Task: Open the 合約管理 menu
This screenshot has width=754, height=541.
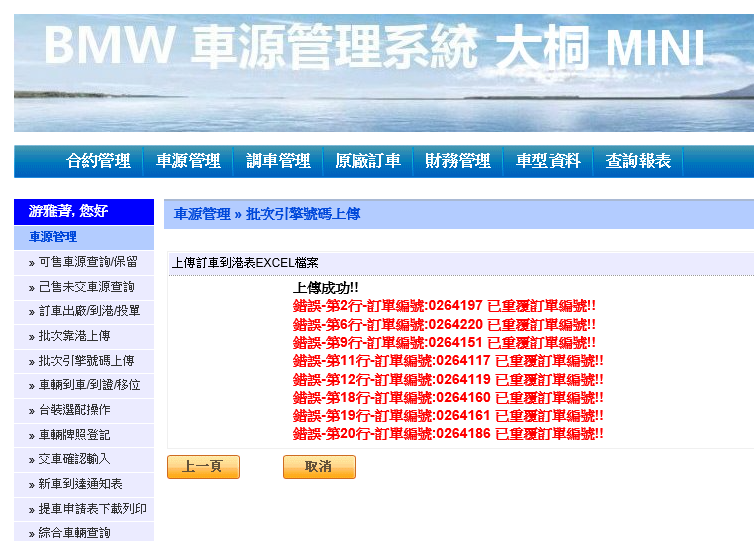Action: [x=98, y=161]
